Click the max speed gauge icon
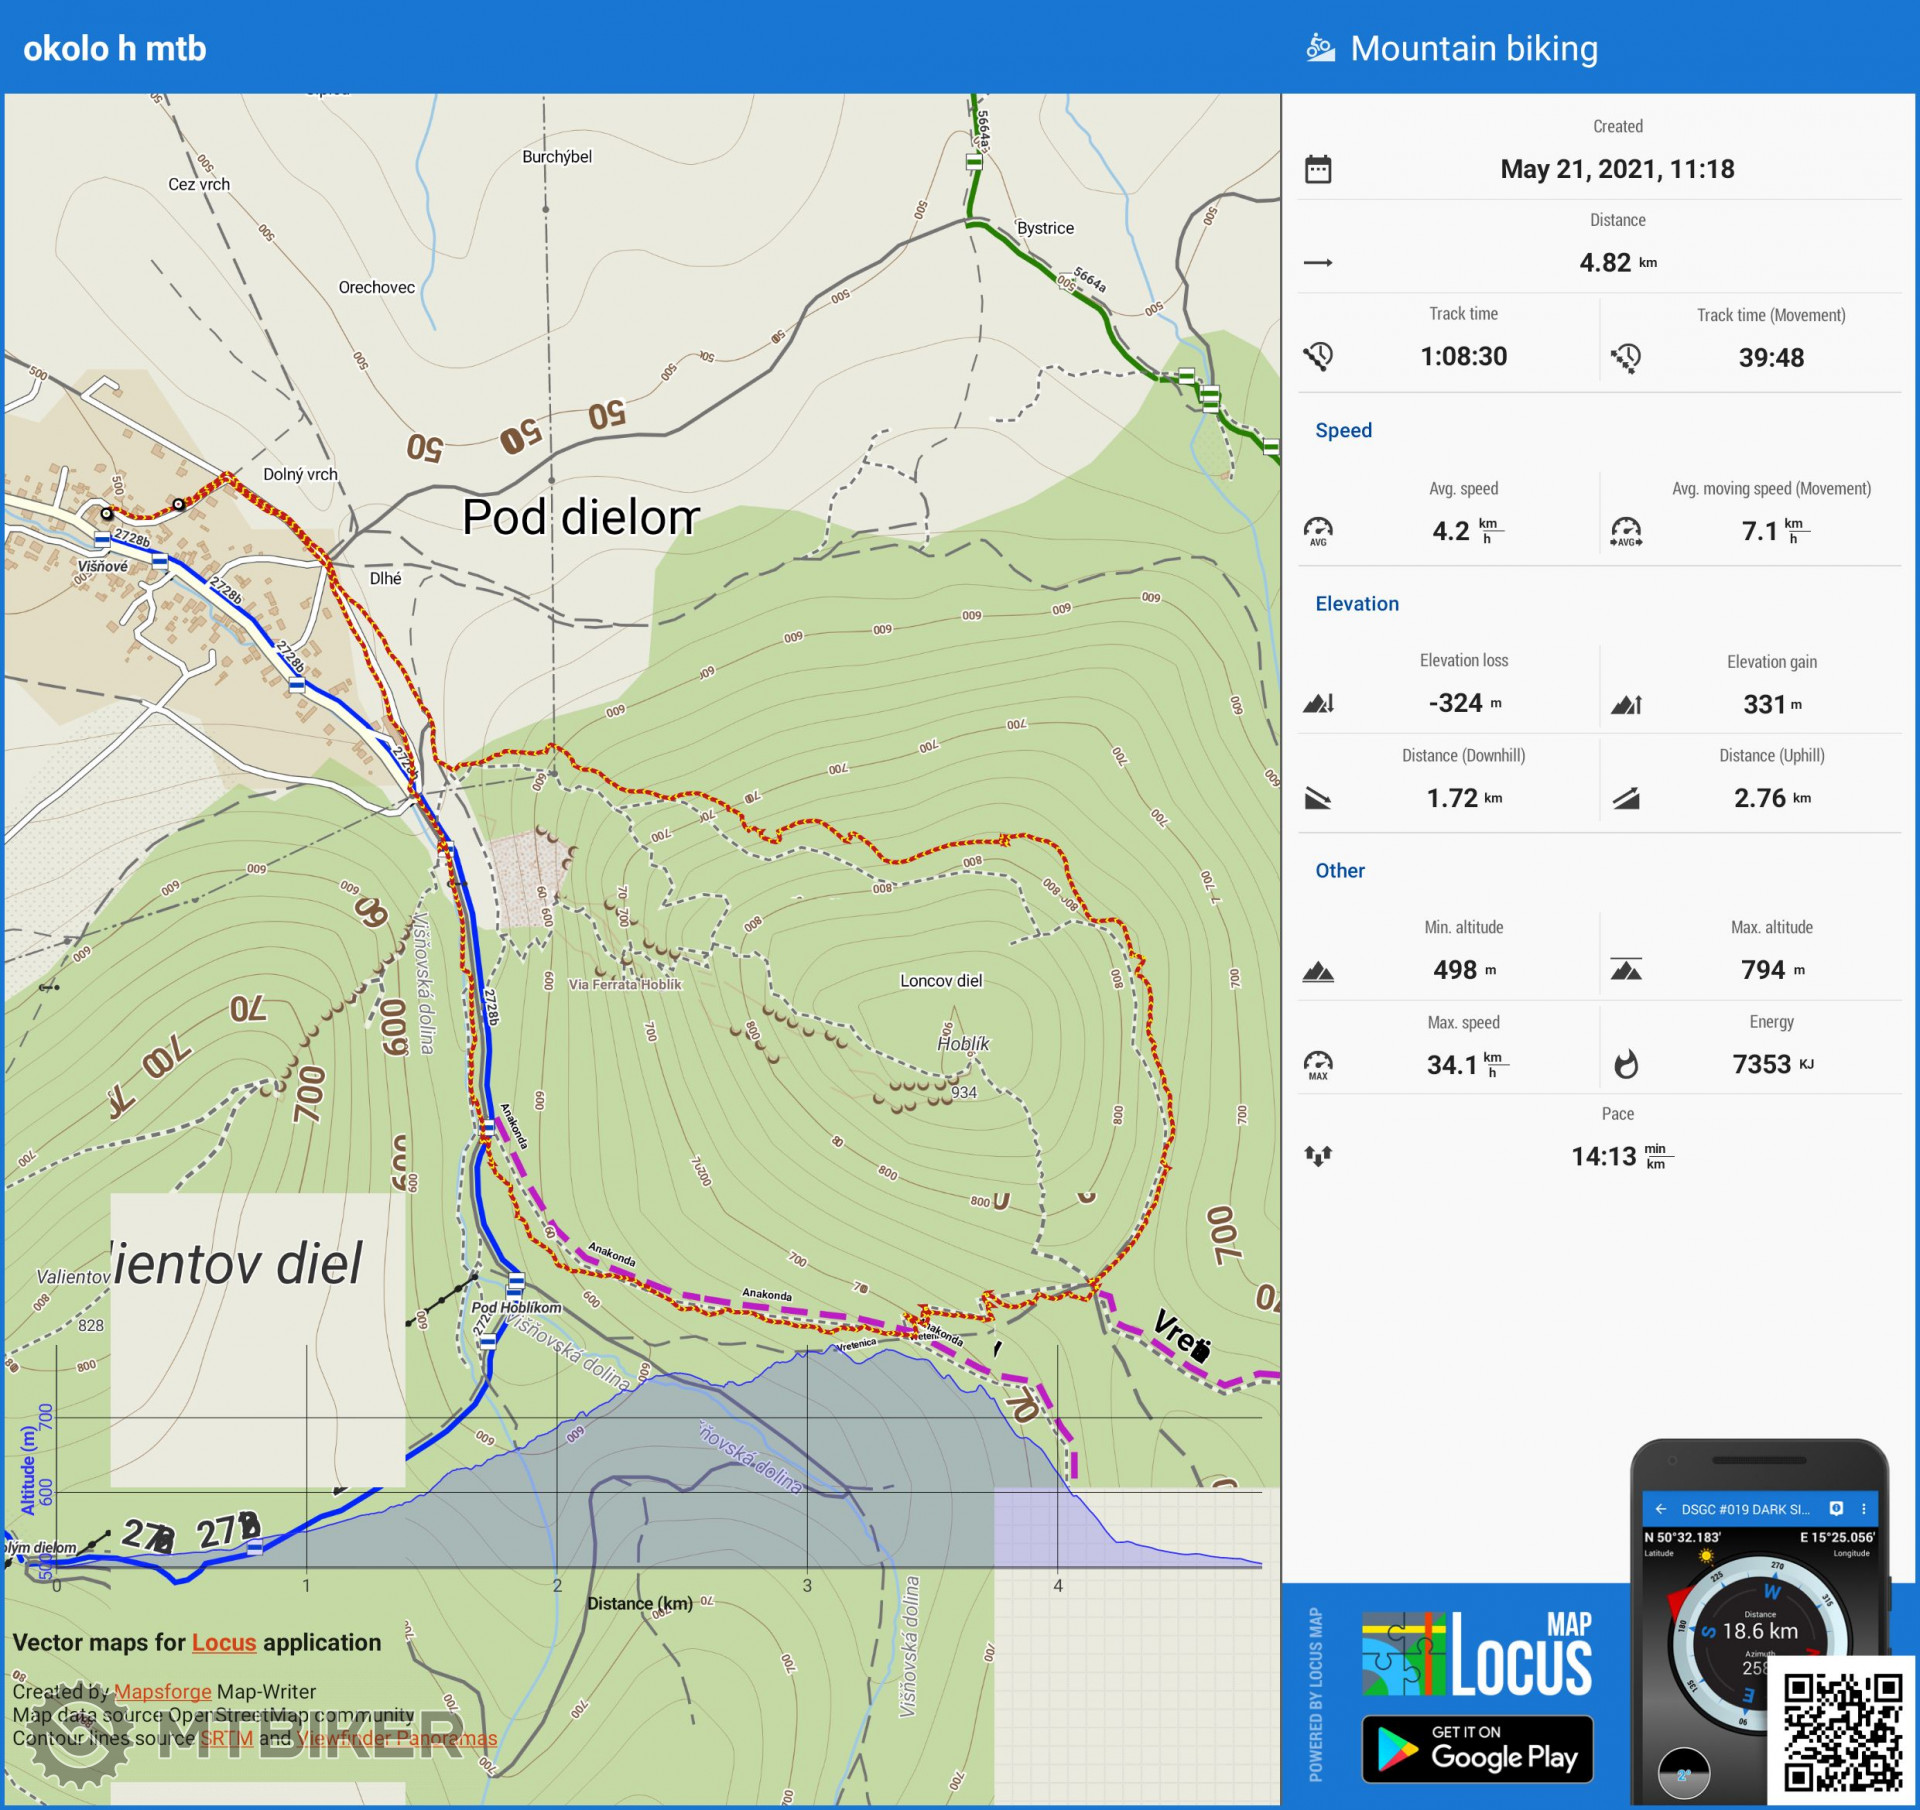1920x1810 pixels. coord(1318,1064)
